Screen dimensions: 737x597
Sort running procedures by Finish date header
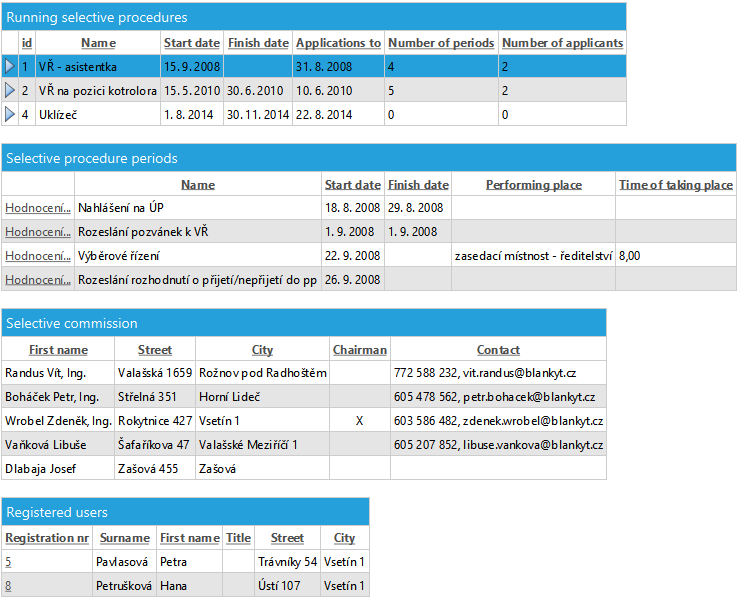pyautogui.click(x=258, y=43)
